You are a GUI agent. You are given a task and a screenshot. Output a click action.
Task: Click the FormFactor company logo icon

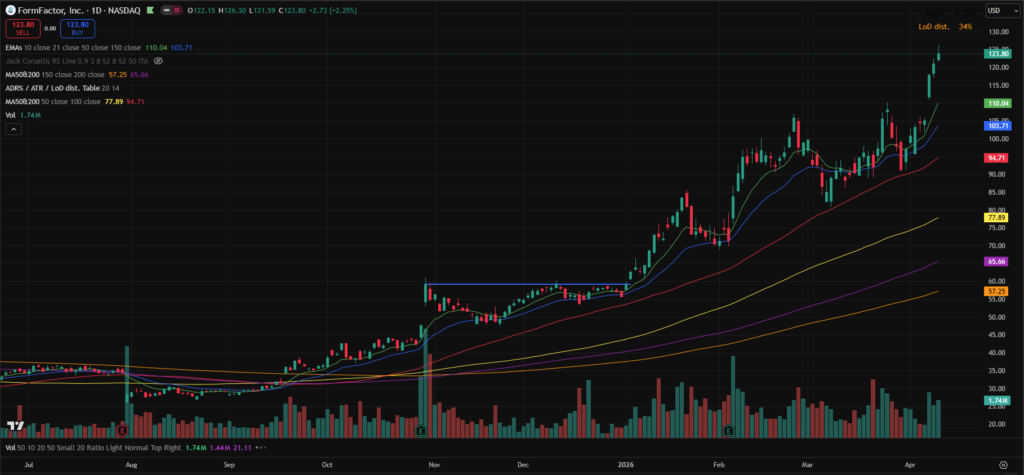pyautogui.click(x=9, y=9)
